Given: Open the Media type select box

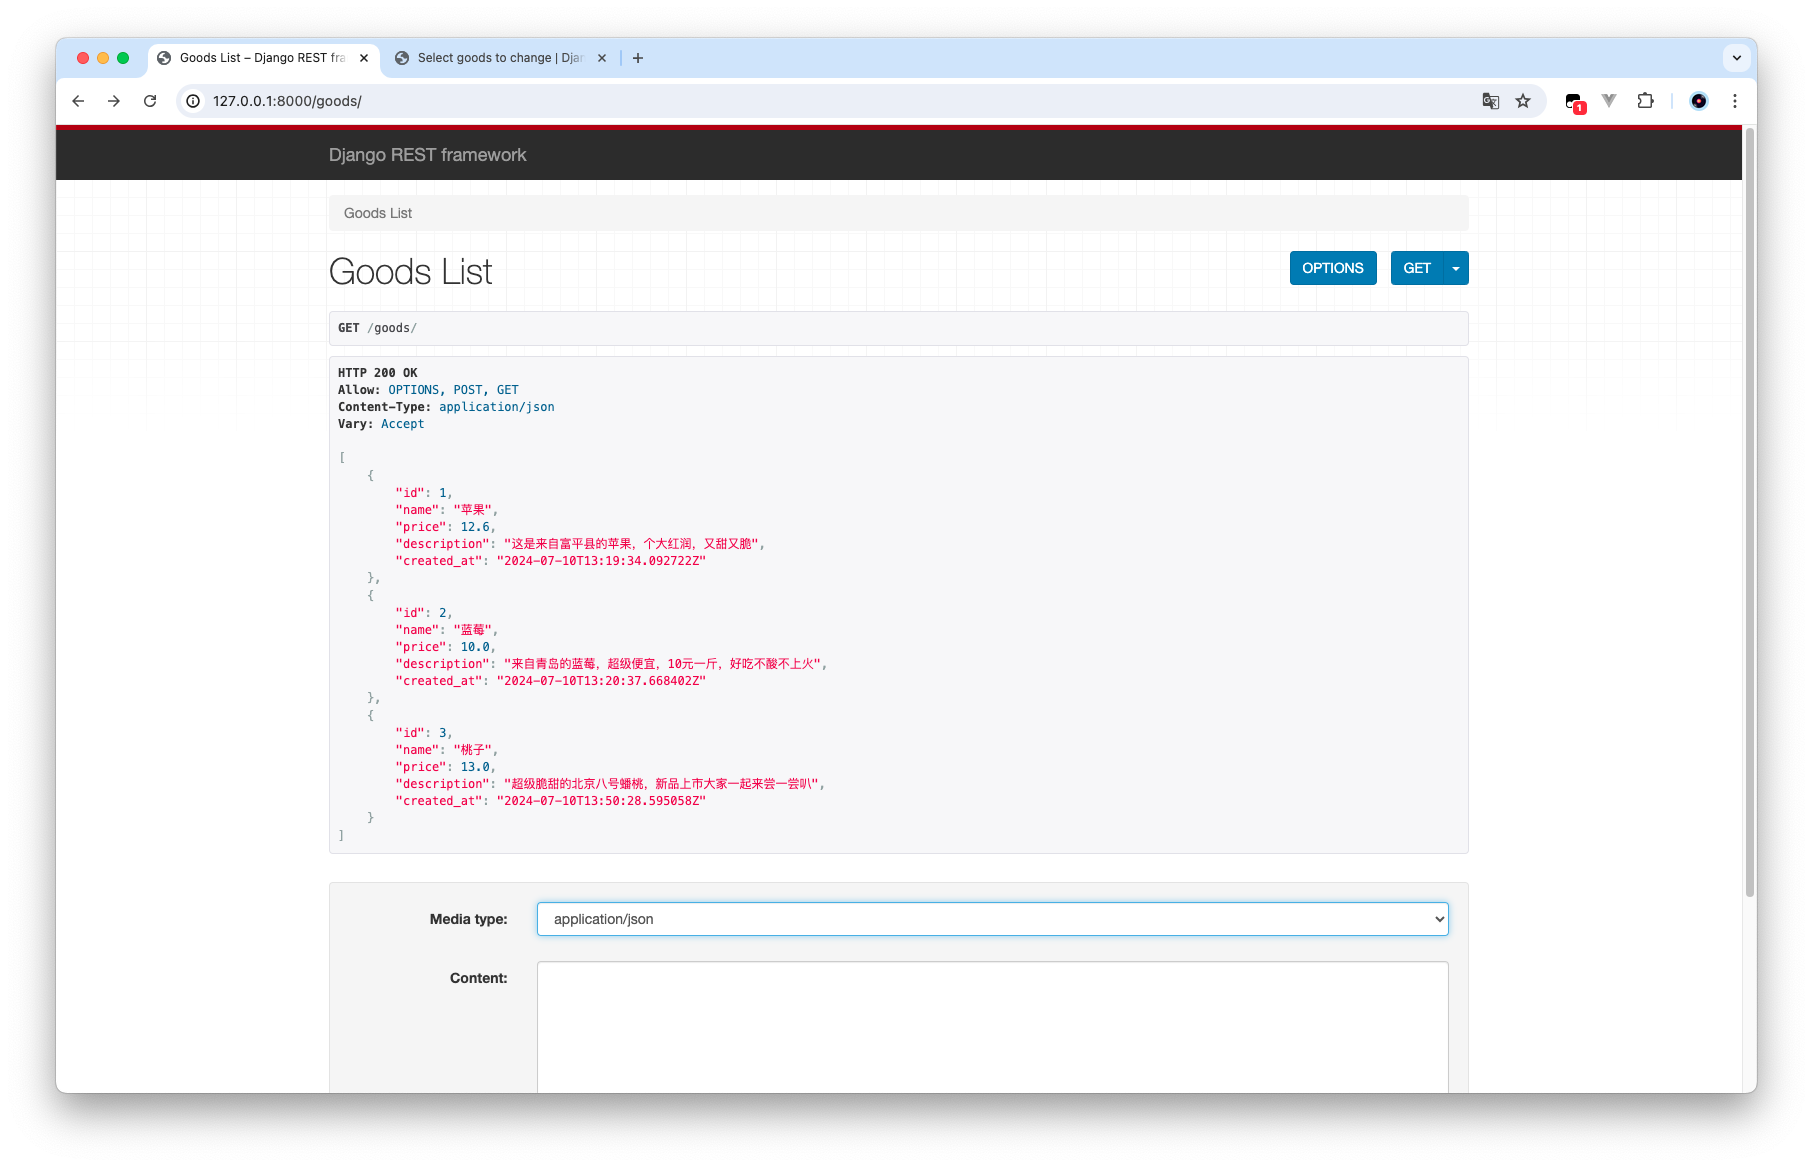Looking at the screenshot, I should pos(992,919).
